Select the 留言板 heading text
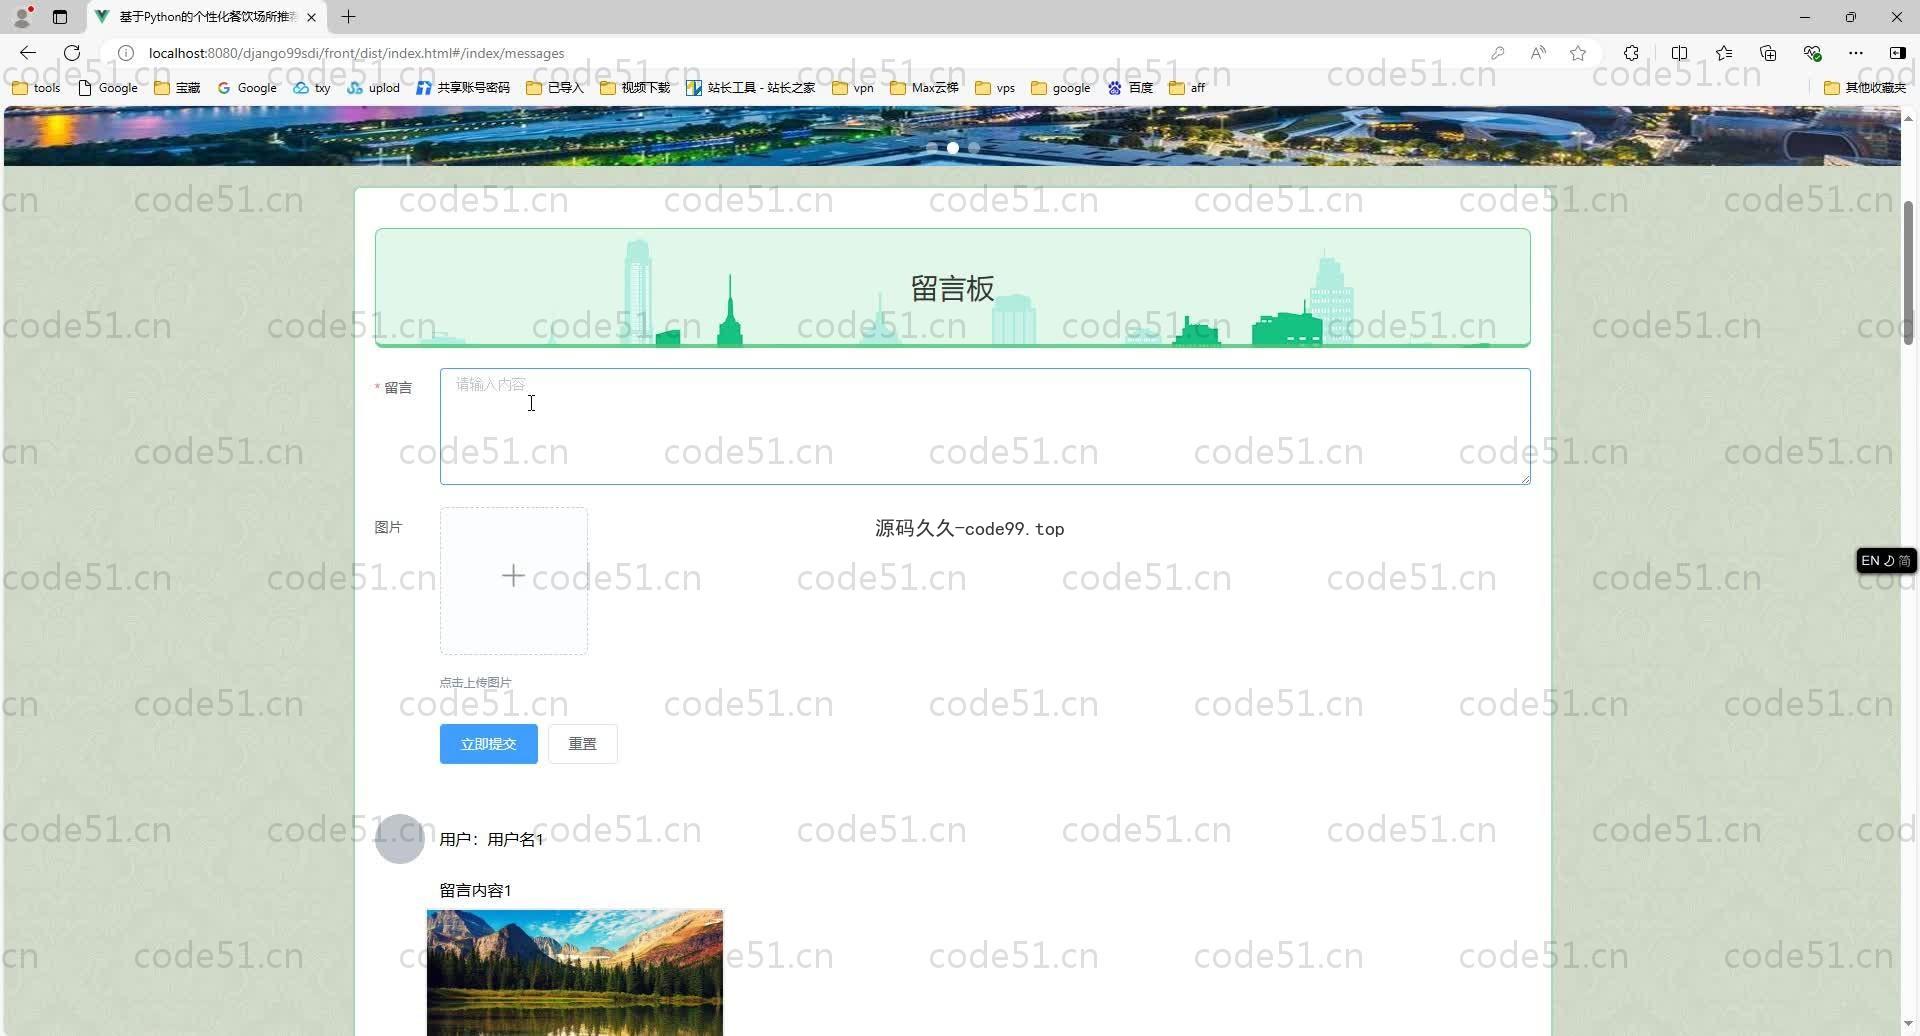The width and height of the screenshot is (1920, 1036). (x=952, y=289)
